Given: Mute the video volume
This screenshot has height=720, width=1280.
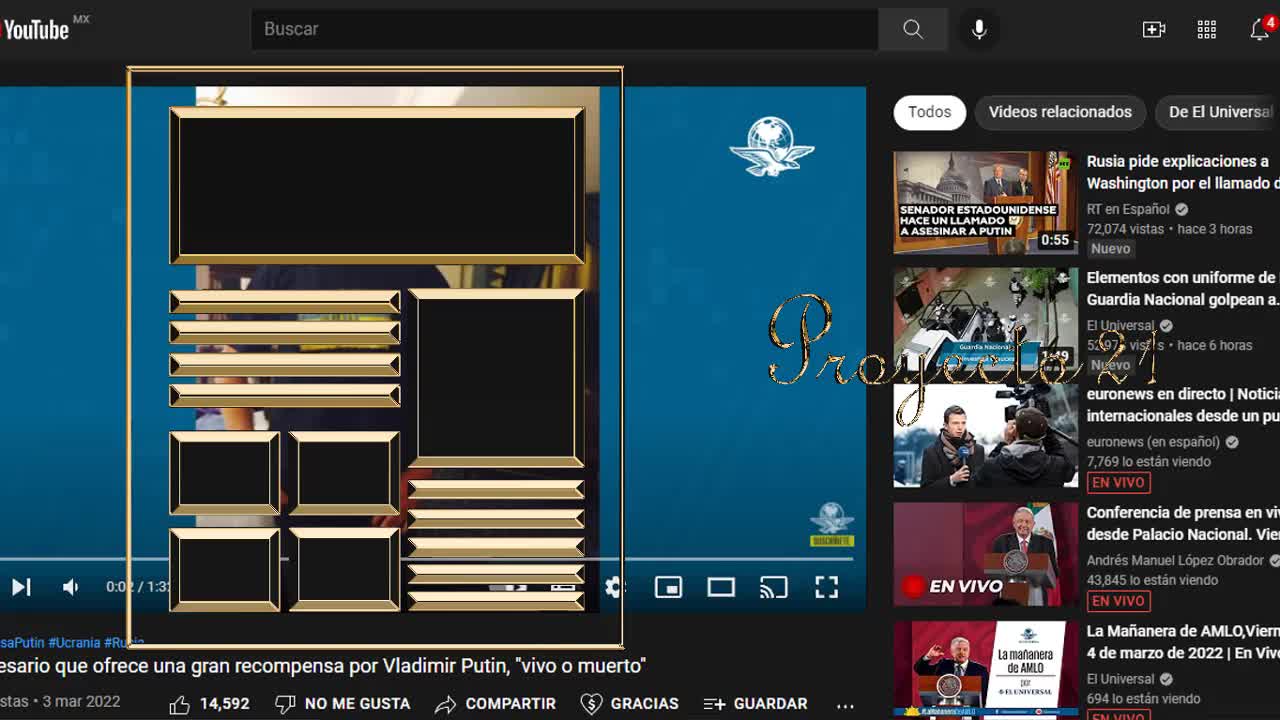Looking at the screenshot, I should point(70,587).
